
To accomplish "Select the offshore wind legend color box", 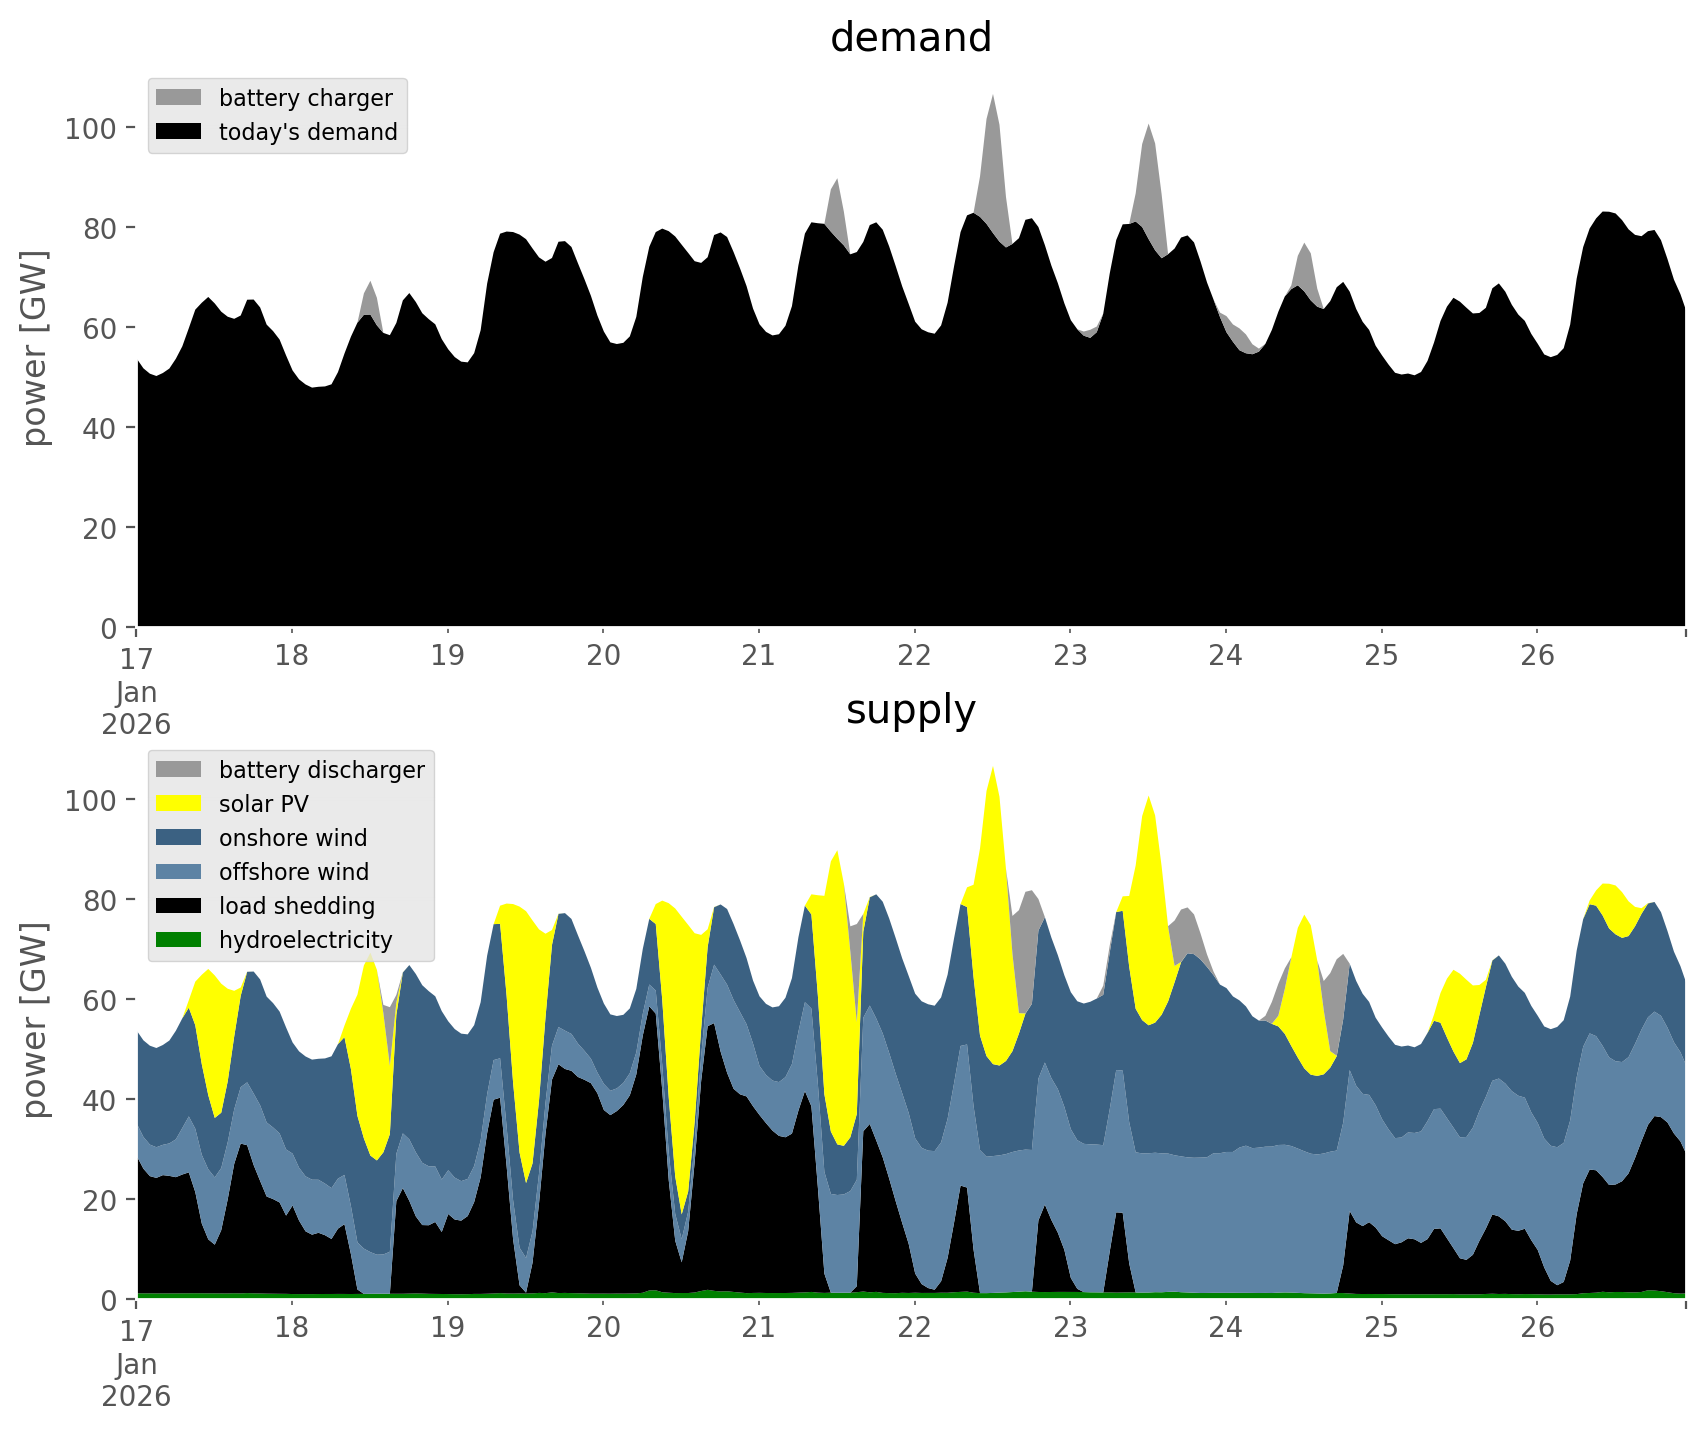I will pos(179,872).
